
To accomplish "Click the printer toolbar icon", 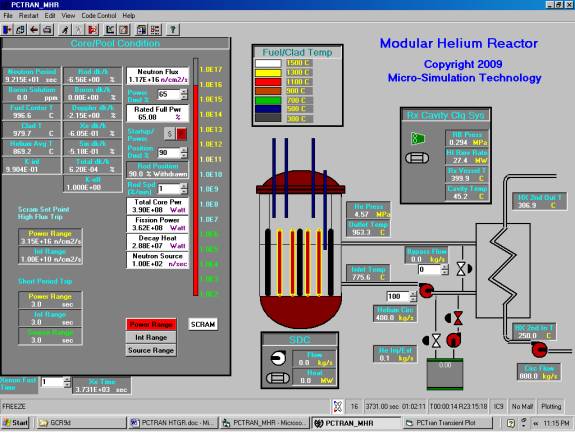I will tap(47, 30).
